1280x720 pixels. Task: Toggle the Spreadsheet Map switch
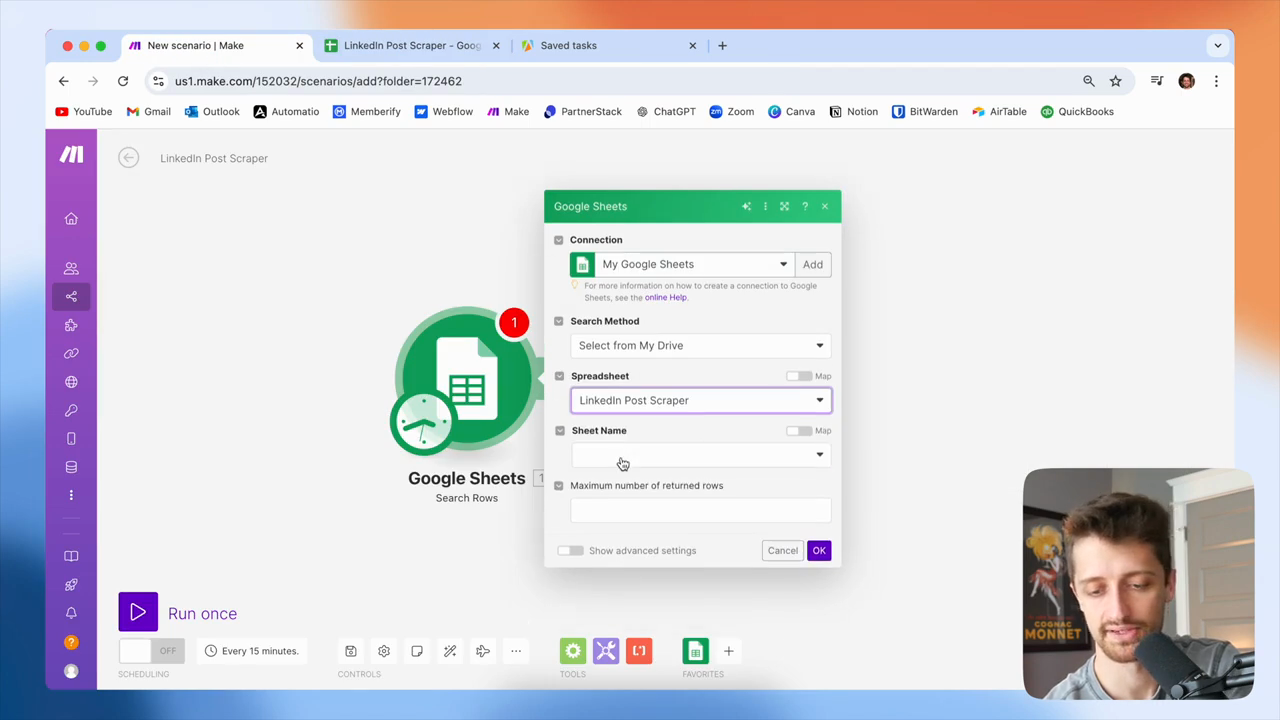(x=798, y=376)
